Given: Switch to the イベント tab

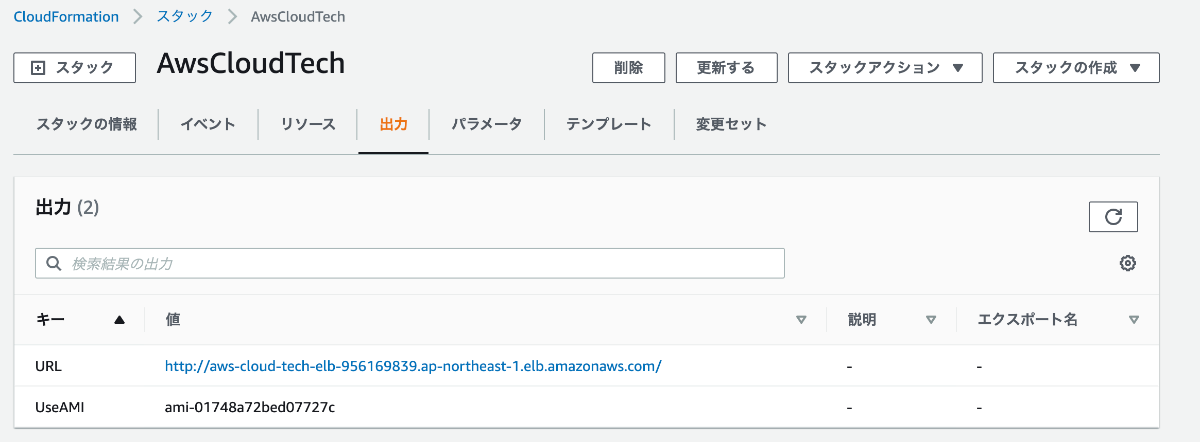Looking at the screenshot, I should coord(208,125).
